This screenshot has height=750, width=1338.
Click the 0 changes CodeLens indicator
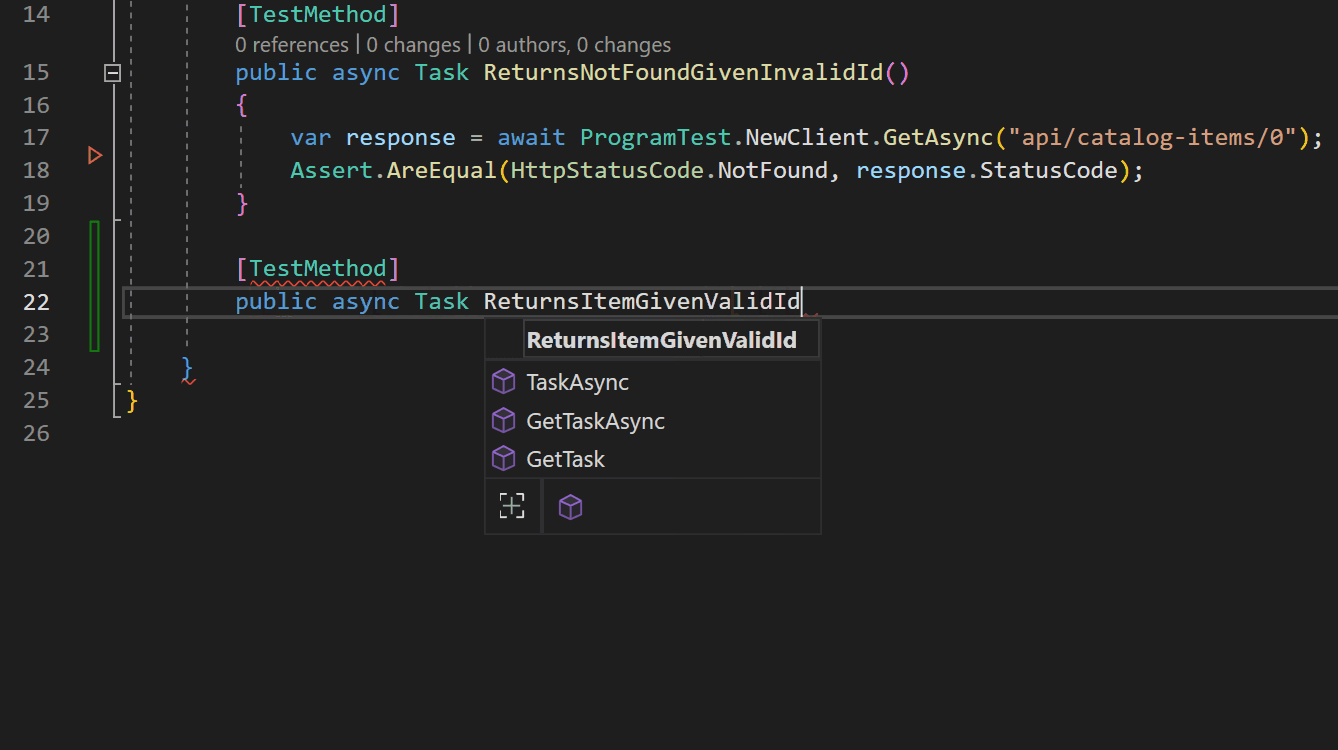click(413, 44)
